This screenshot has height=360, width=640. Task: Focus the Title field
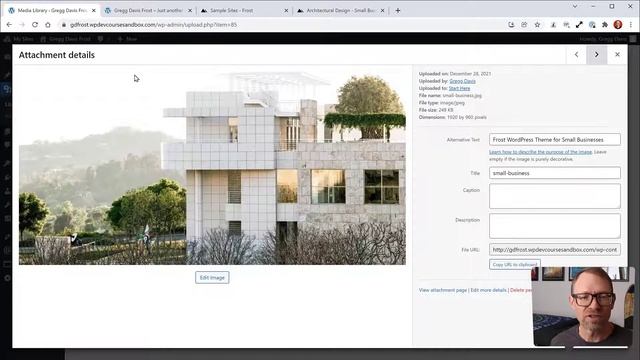click(x=555, y=173)
